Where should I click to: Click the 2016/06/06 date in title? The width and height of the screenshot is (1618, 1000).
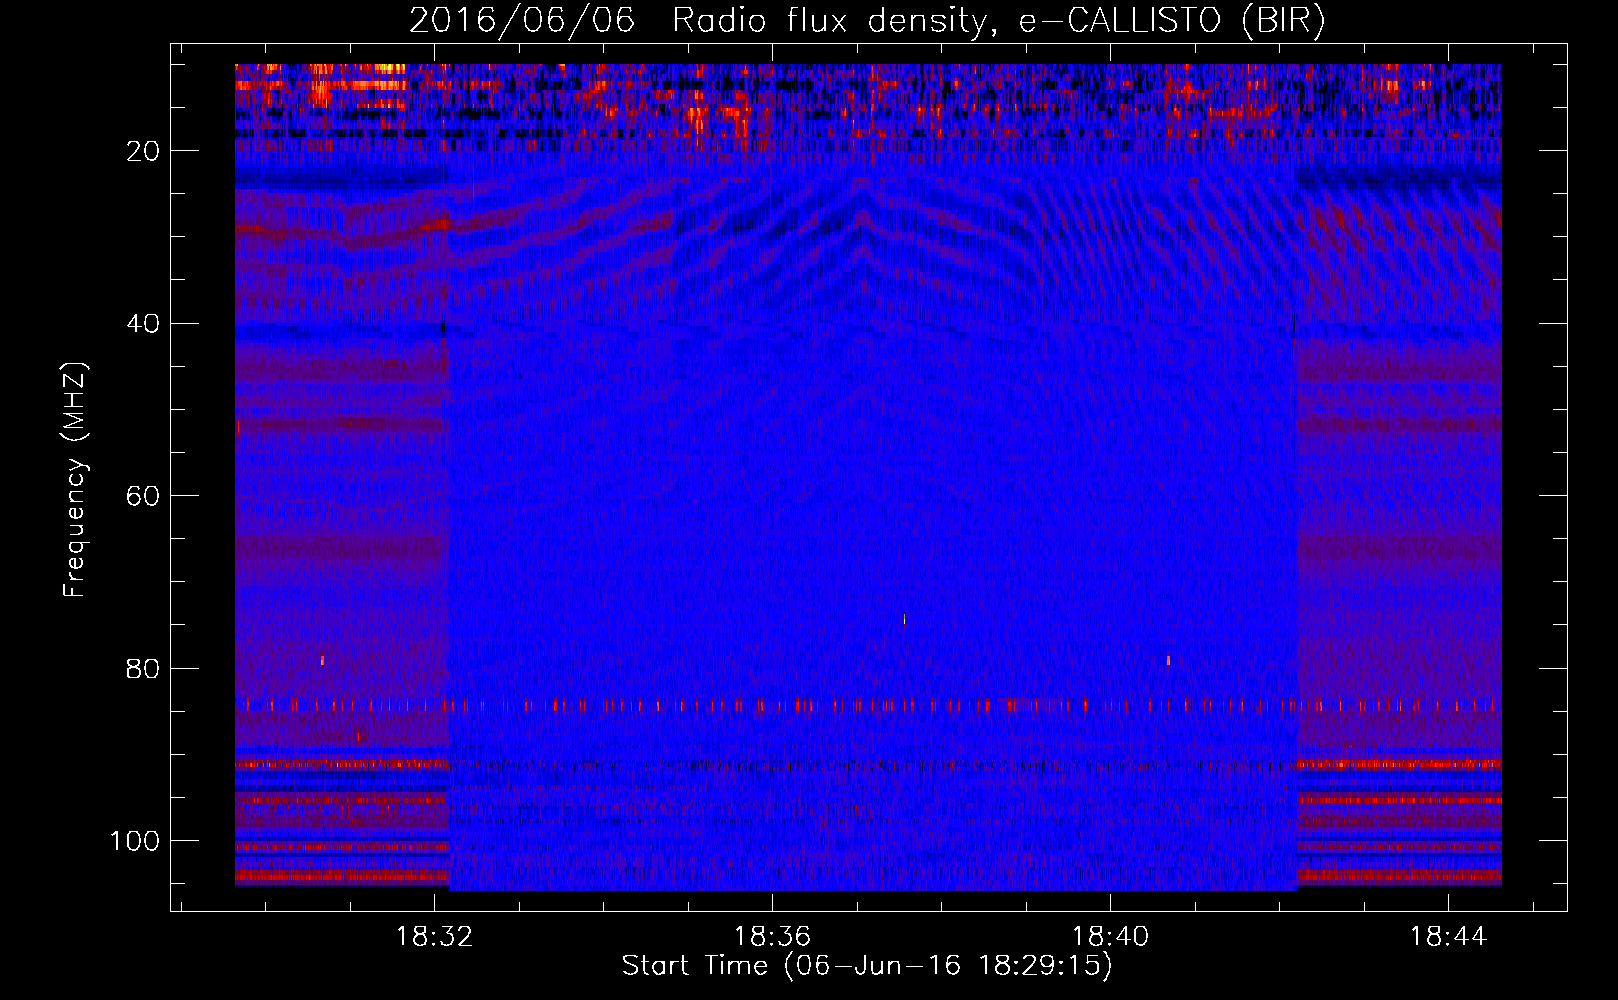pyautogui.click(x=522, y=21)
